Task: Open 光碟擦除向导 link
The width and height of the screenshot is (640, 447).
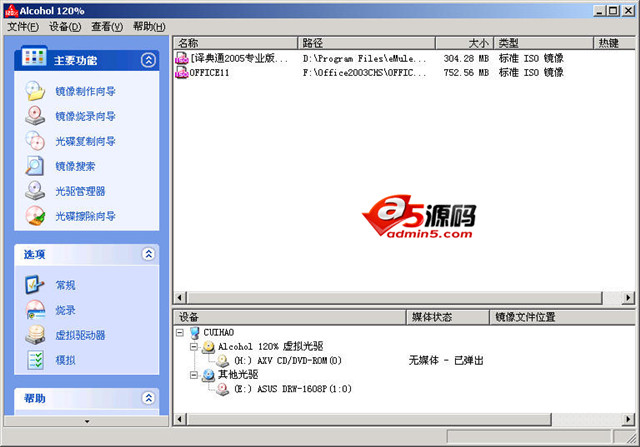Action: (x=85, y=216)
